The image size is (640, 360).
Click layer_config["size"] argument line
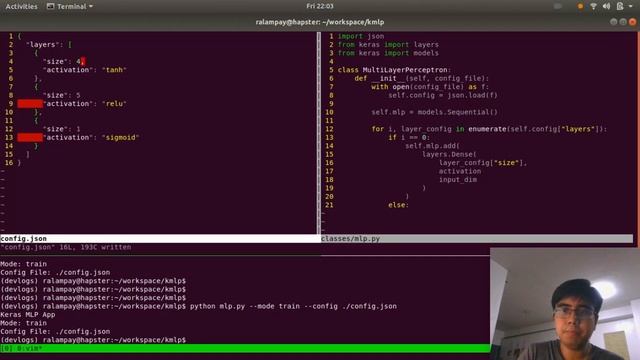click(x=483, y=163)
